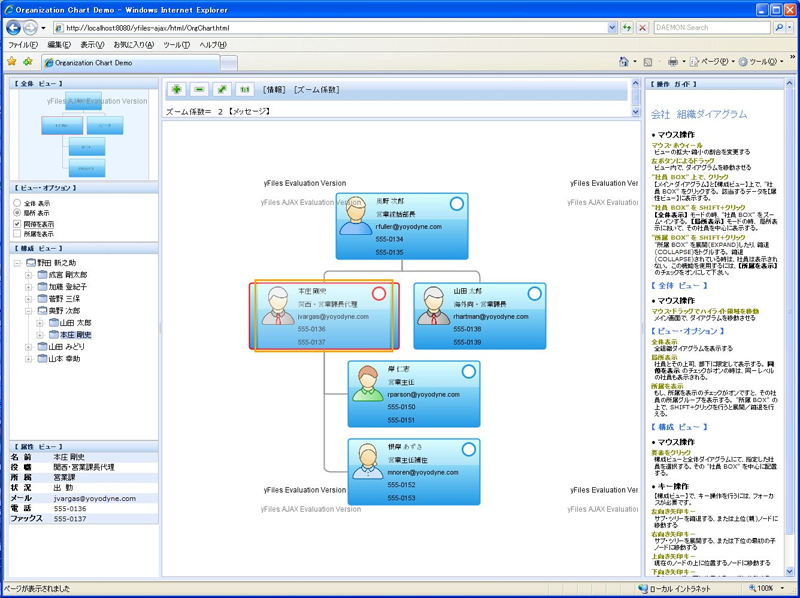This screenshot has height=598, width=800.
Task: Expand the 山本 幸助 tree node
Action: click(x=29, y=359)
